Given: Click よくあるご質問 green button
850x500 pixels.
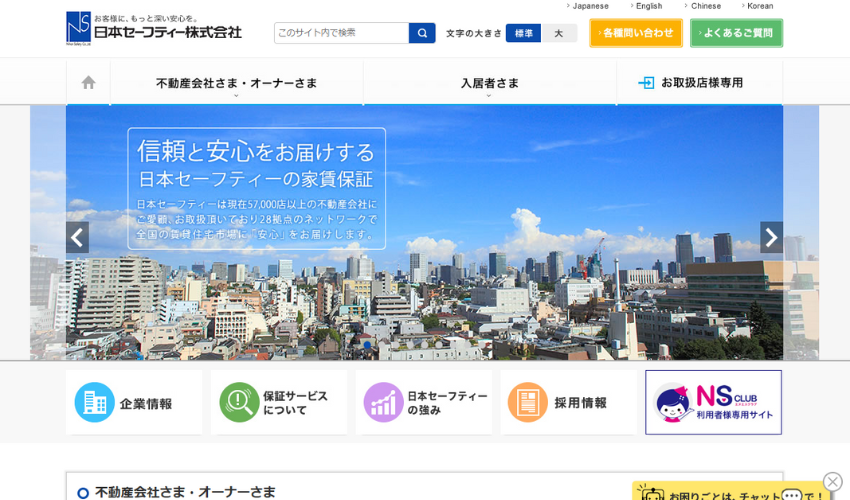Looking at the screenshot, I should coord(736,33).
